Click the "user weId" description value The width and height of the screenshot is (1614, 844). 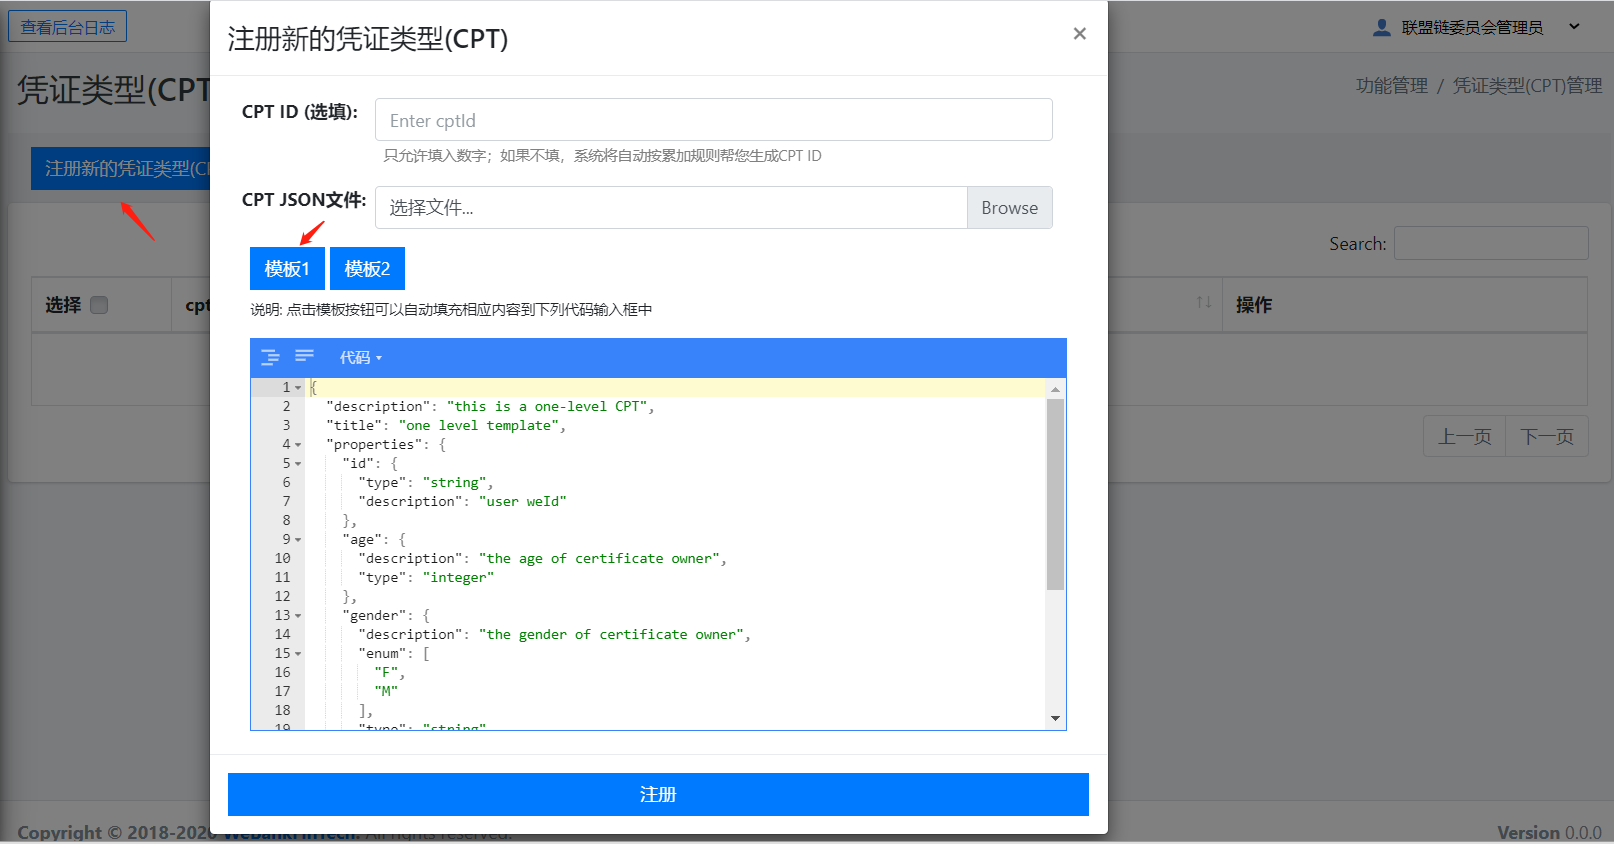pyautogui.click(x=522, y=502)
